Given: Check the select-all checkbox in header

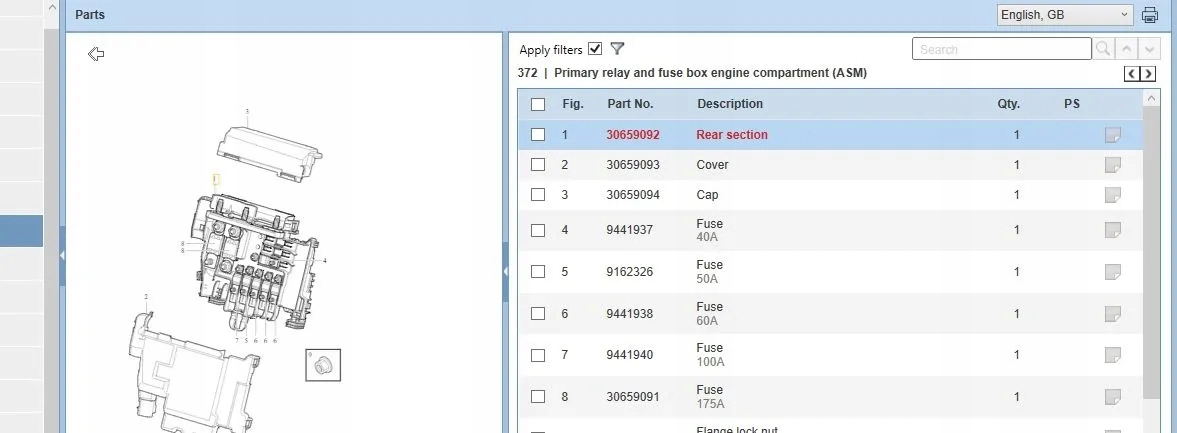Looking at the screenshot, I should tap(538, 104).
